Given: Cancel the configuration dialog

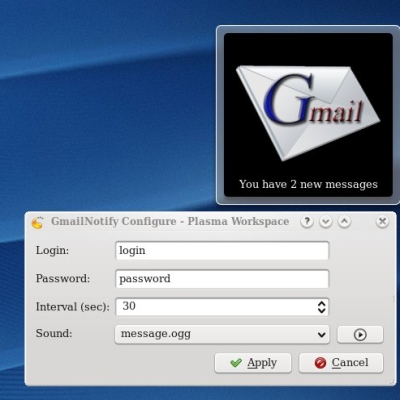Looking at the screenshot, I should pyautogui.click(x=341, y=363).
